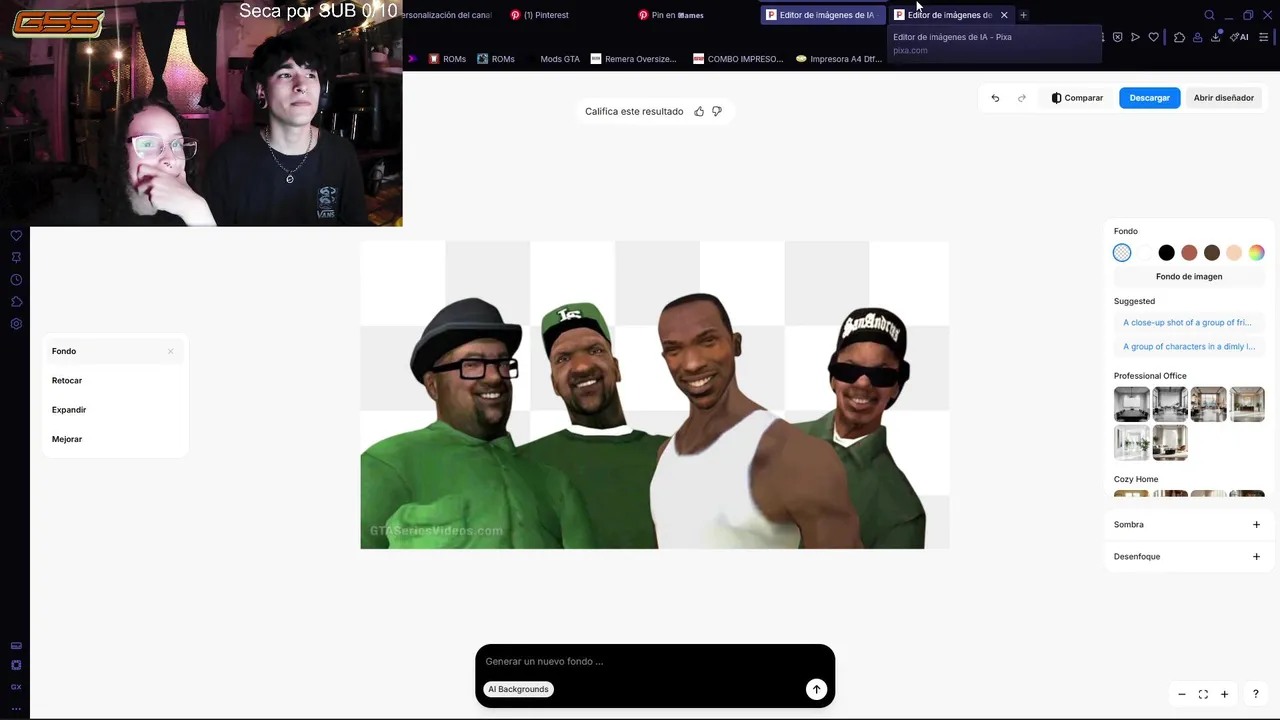Select the Mejorar tool
The image size is (1280, 720).
tap(114, 439)
